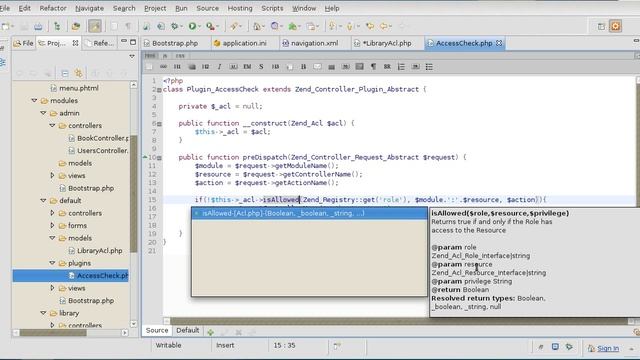Open explorer view menu triangle
This screenshot has height=360, width=640.
click(x=131, y=56)
